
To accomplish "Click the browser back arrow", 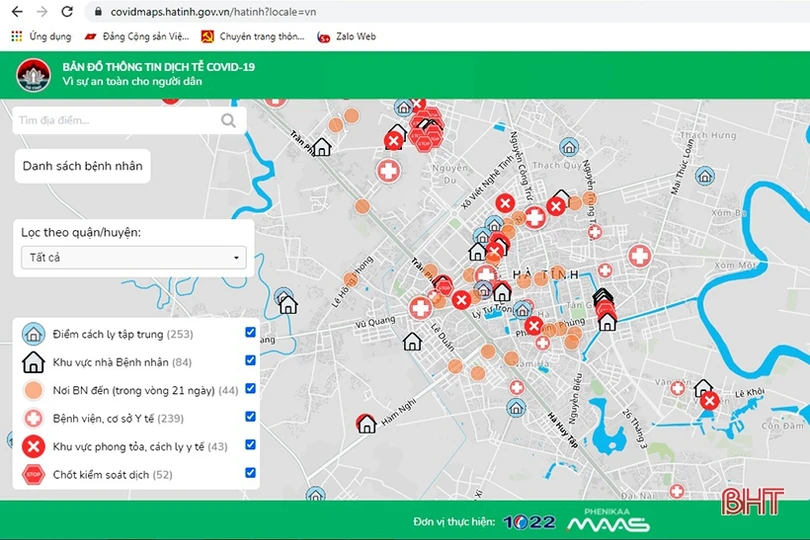I will click(16, 12).
